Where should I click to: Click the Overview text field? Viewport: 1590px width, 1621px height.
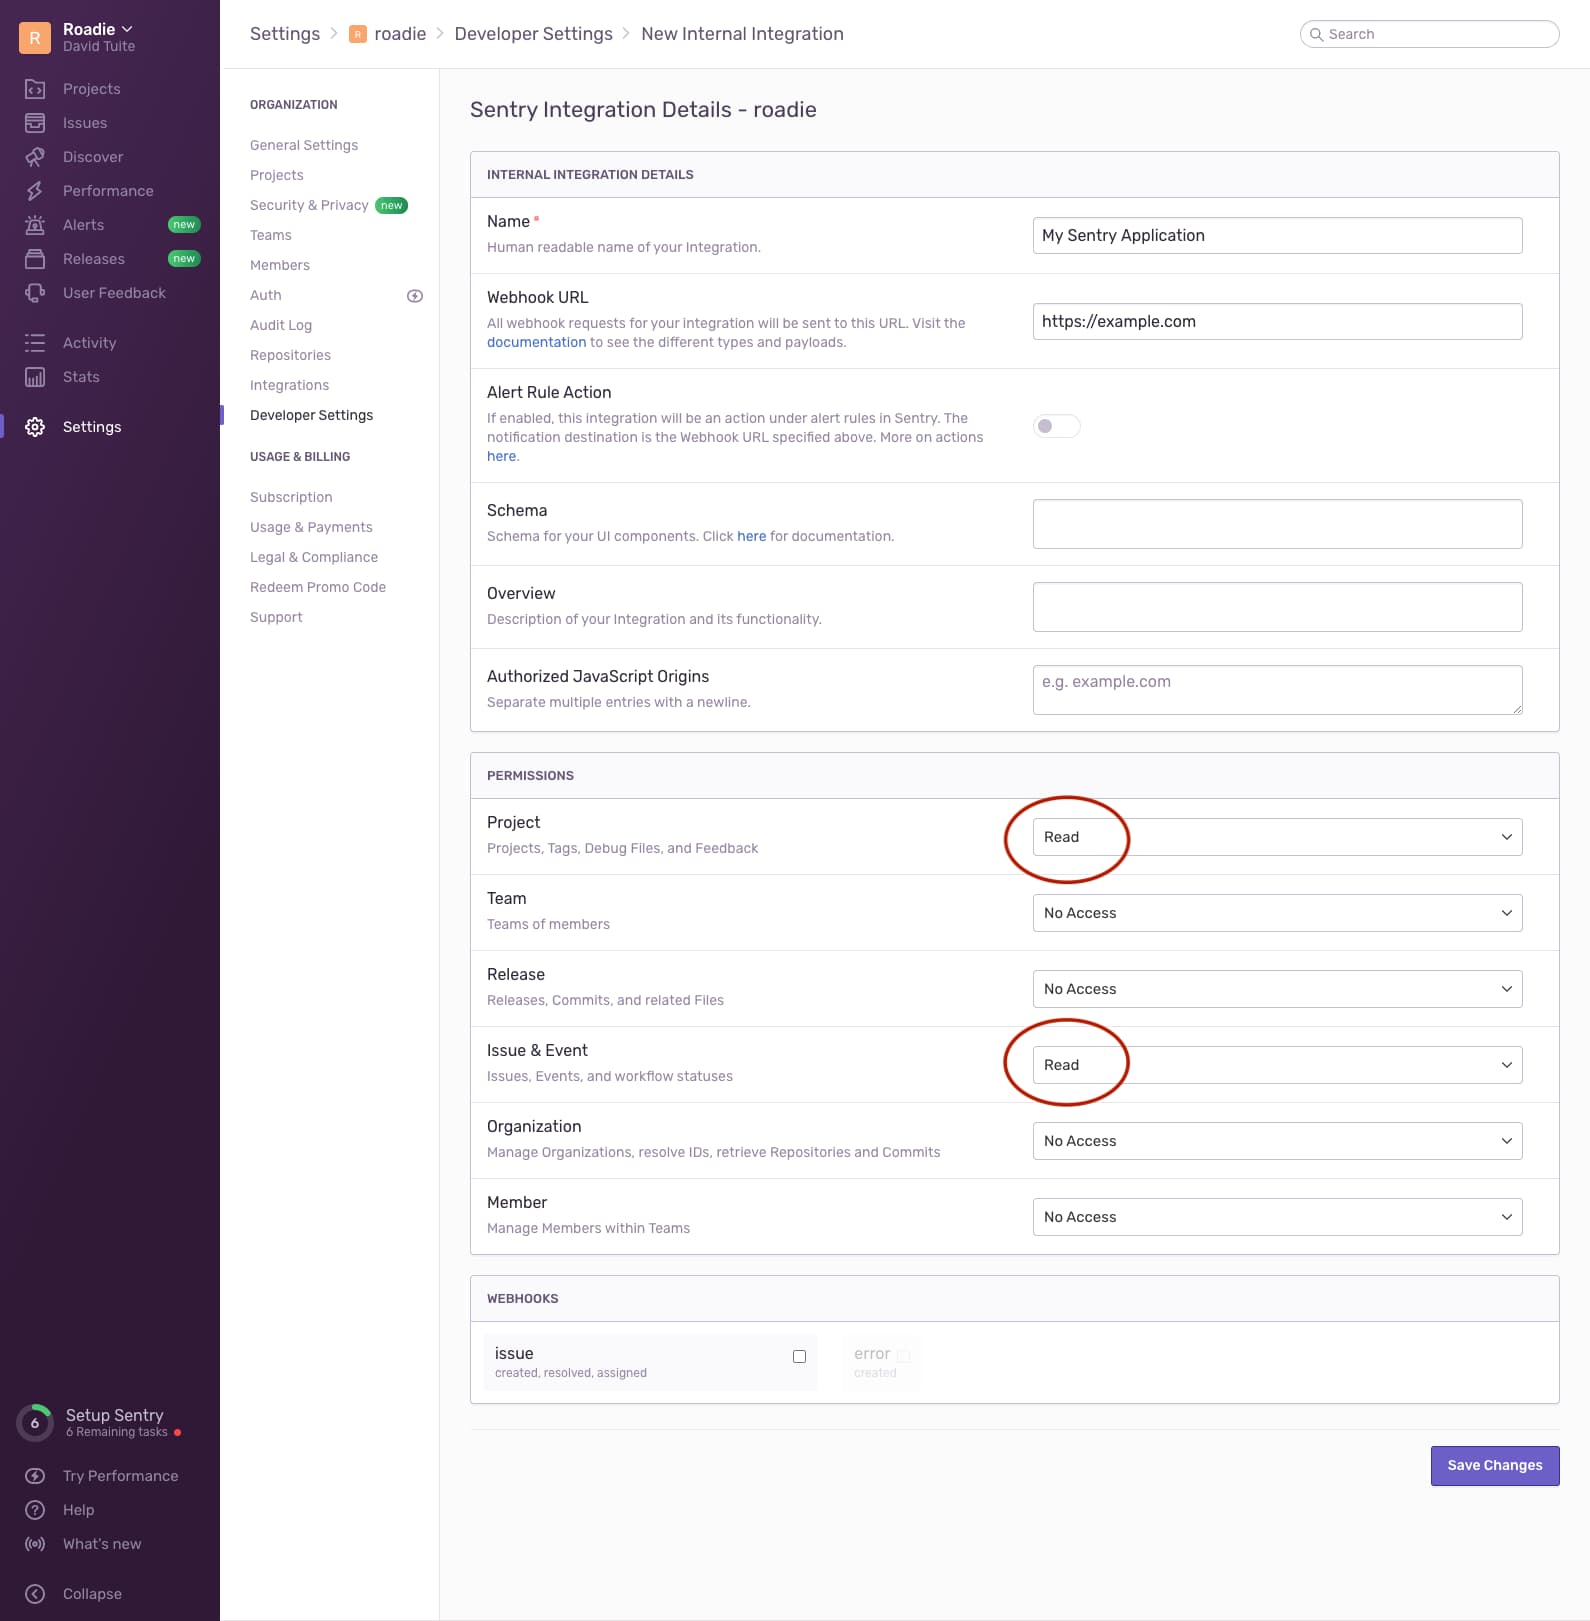click(x=1277, y=607)
